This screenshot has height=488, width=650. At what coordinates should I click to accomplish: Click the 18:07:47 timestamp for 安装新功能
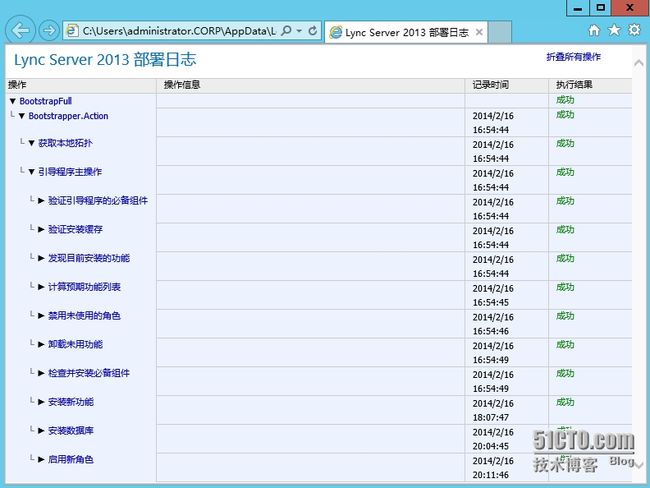click(490, 418)
